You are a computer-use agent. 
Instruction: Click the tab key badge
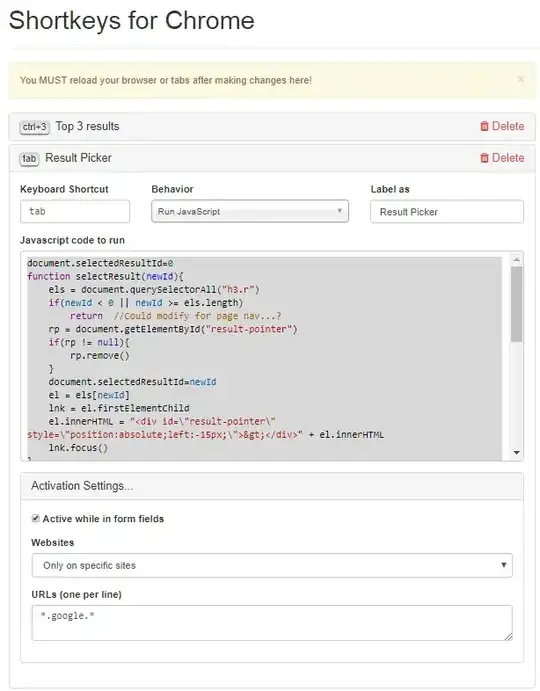[x=29, y=159]
